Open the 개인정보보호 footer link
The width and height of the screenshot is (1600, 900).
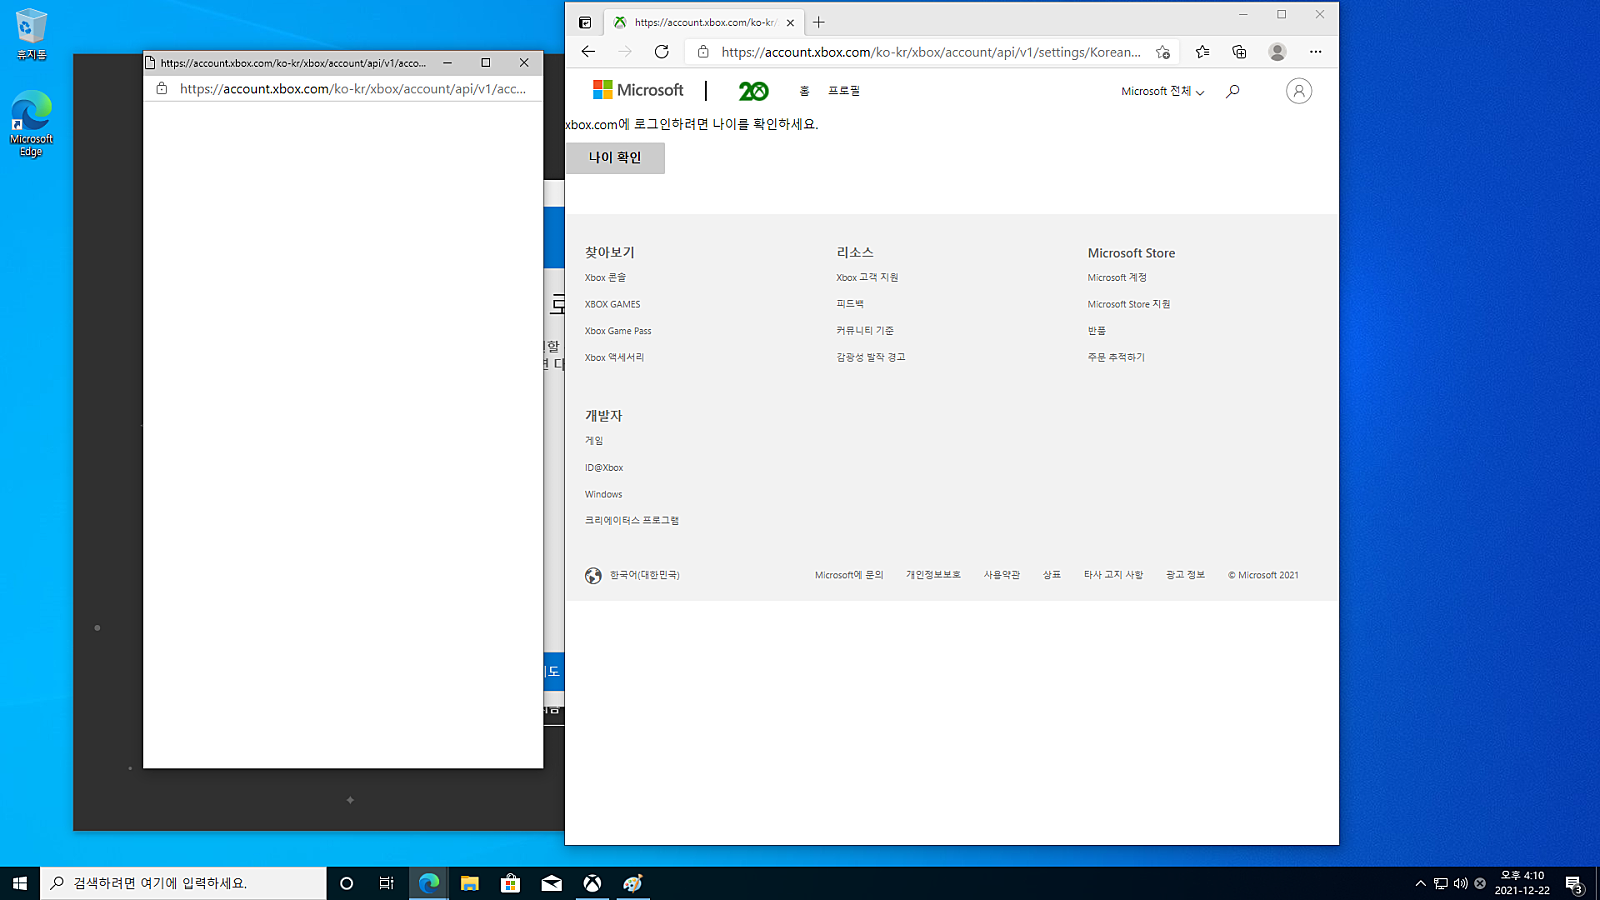coord(933,575)
